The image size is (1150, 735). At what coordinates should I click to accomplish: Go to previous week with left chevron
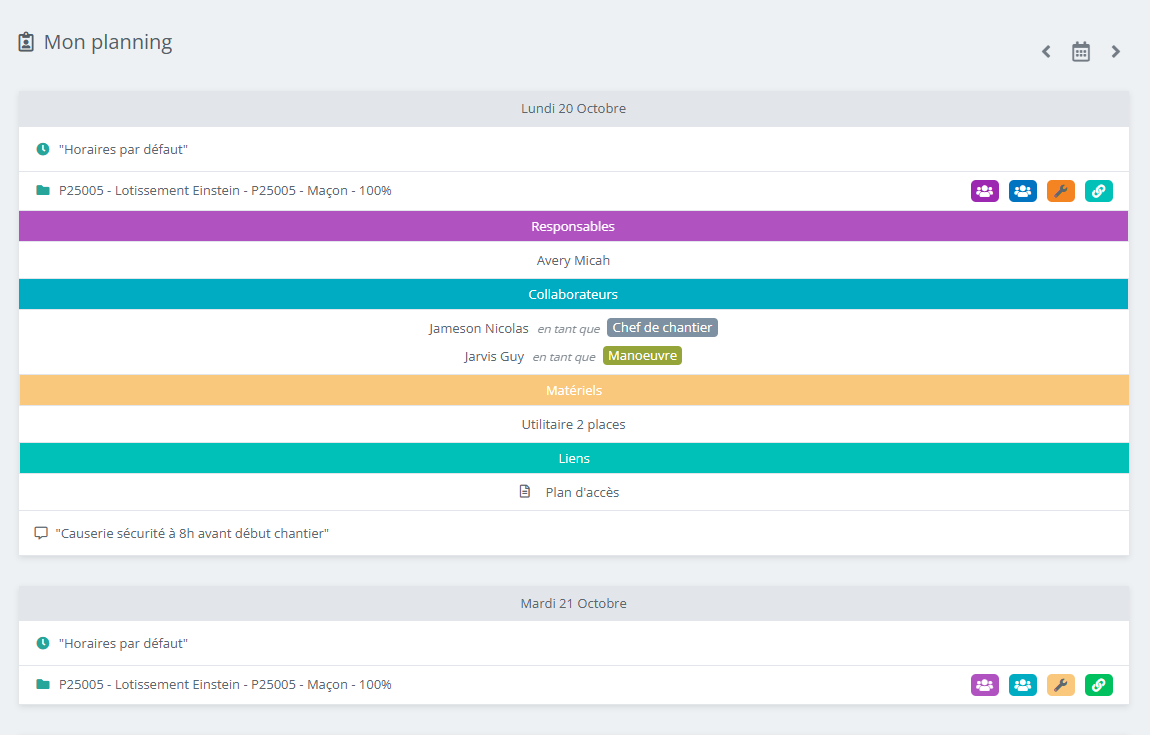(x=1046, y=52)
